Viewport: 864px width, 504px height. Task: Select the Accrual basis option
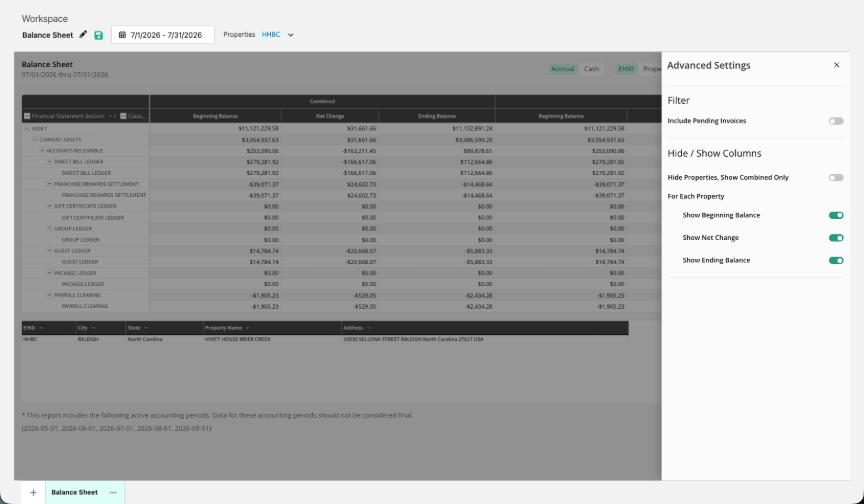563,69
